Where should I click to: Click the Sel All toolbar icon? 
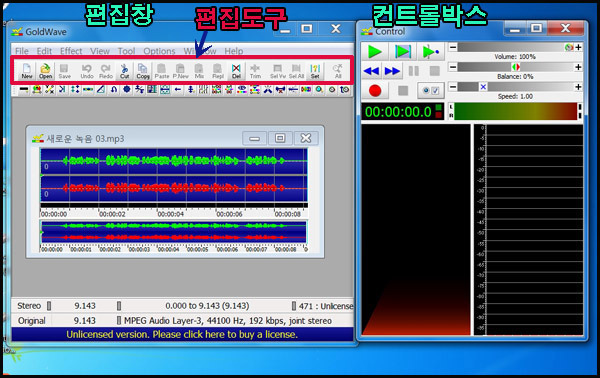point(296,71)
